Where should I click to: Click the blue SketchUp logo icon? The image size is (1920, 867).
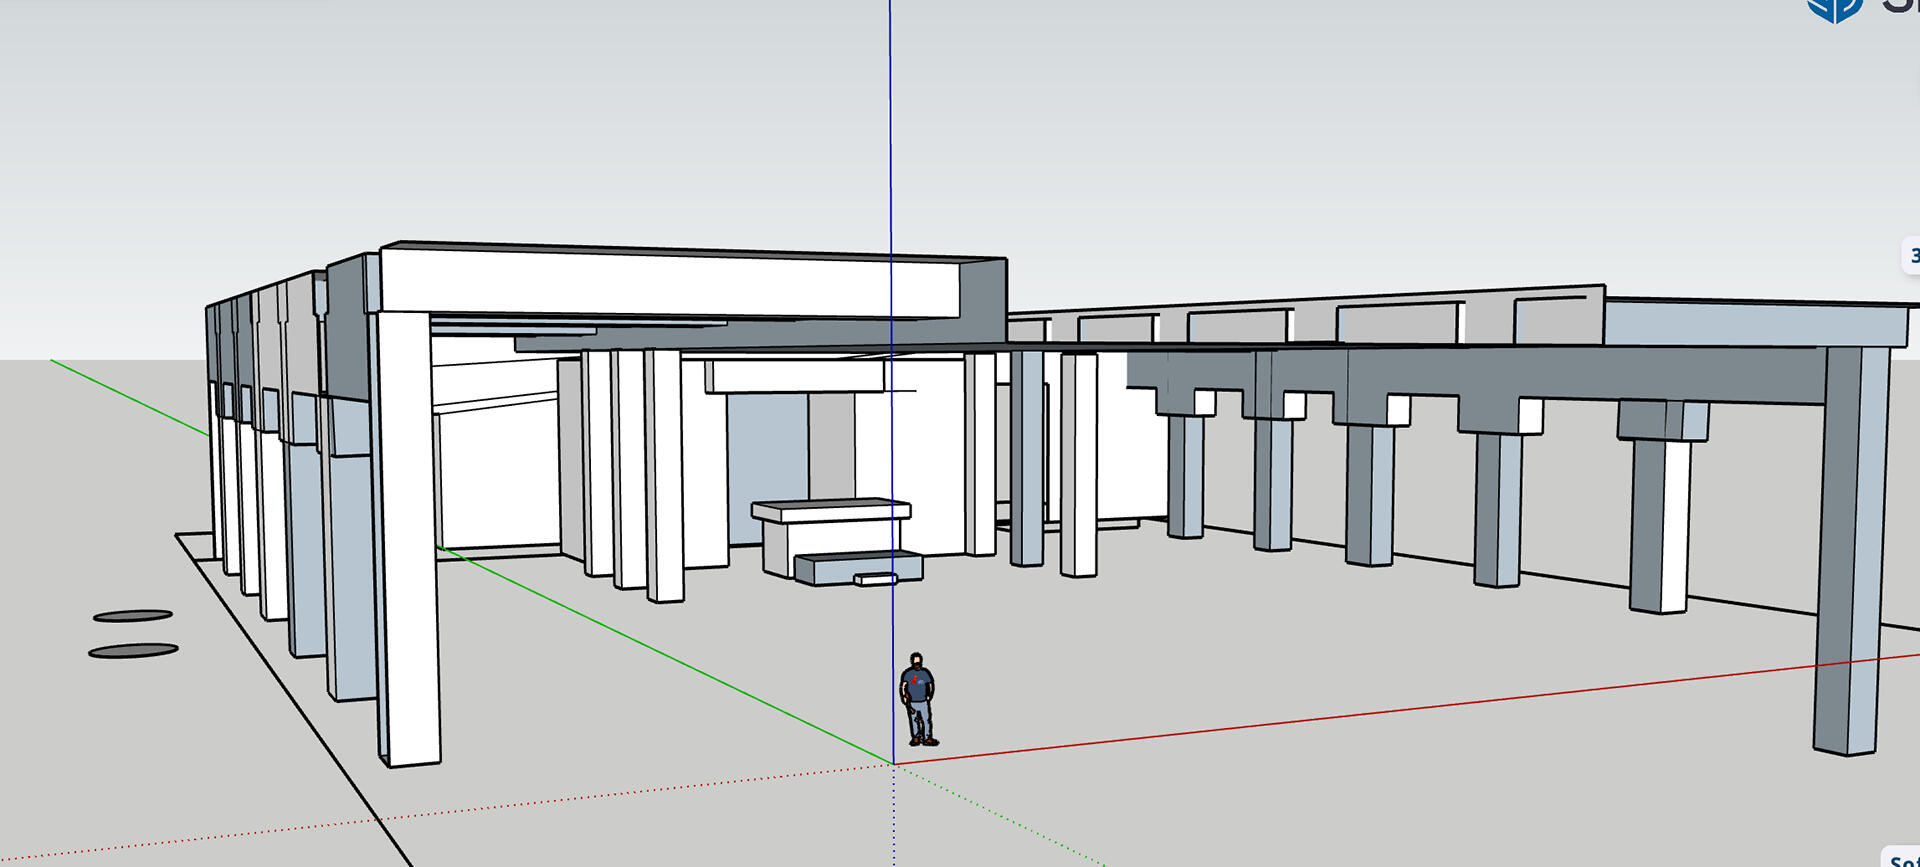(1834, 9)
